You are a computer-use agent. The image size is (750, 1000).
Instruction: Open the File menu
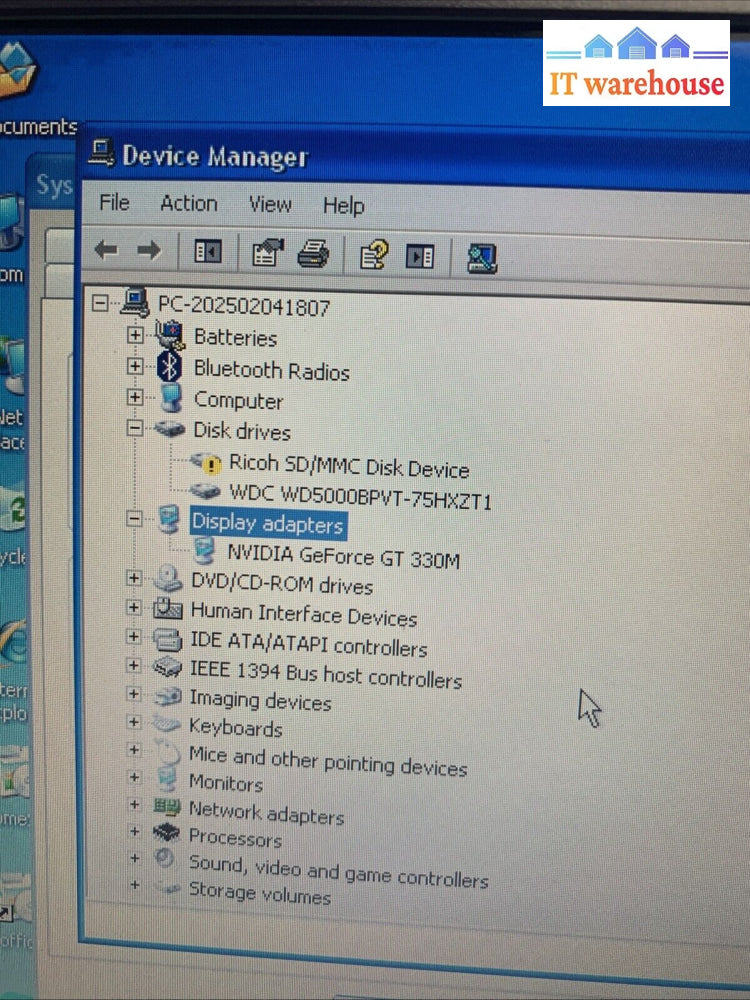pos(114,203)
